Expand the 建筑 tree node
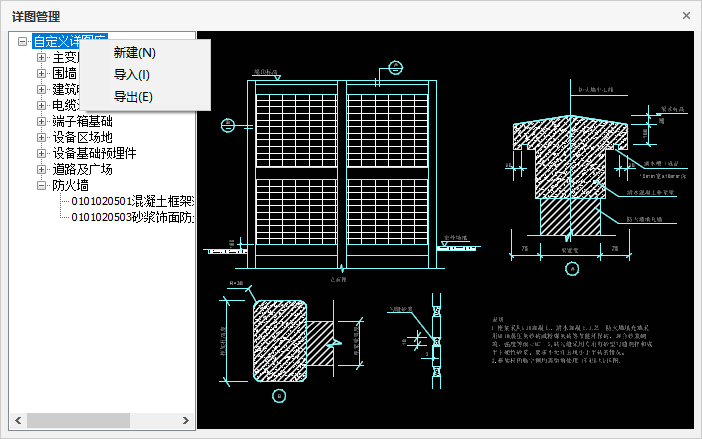This screenshot has height=439, width=702. click(42, 90)
